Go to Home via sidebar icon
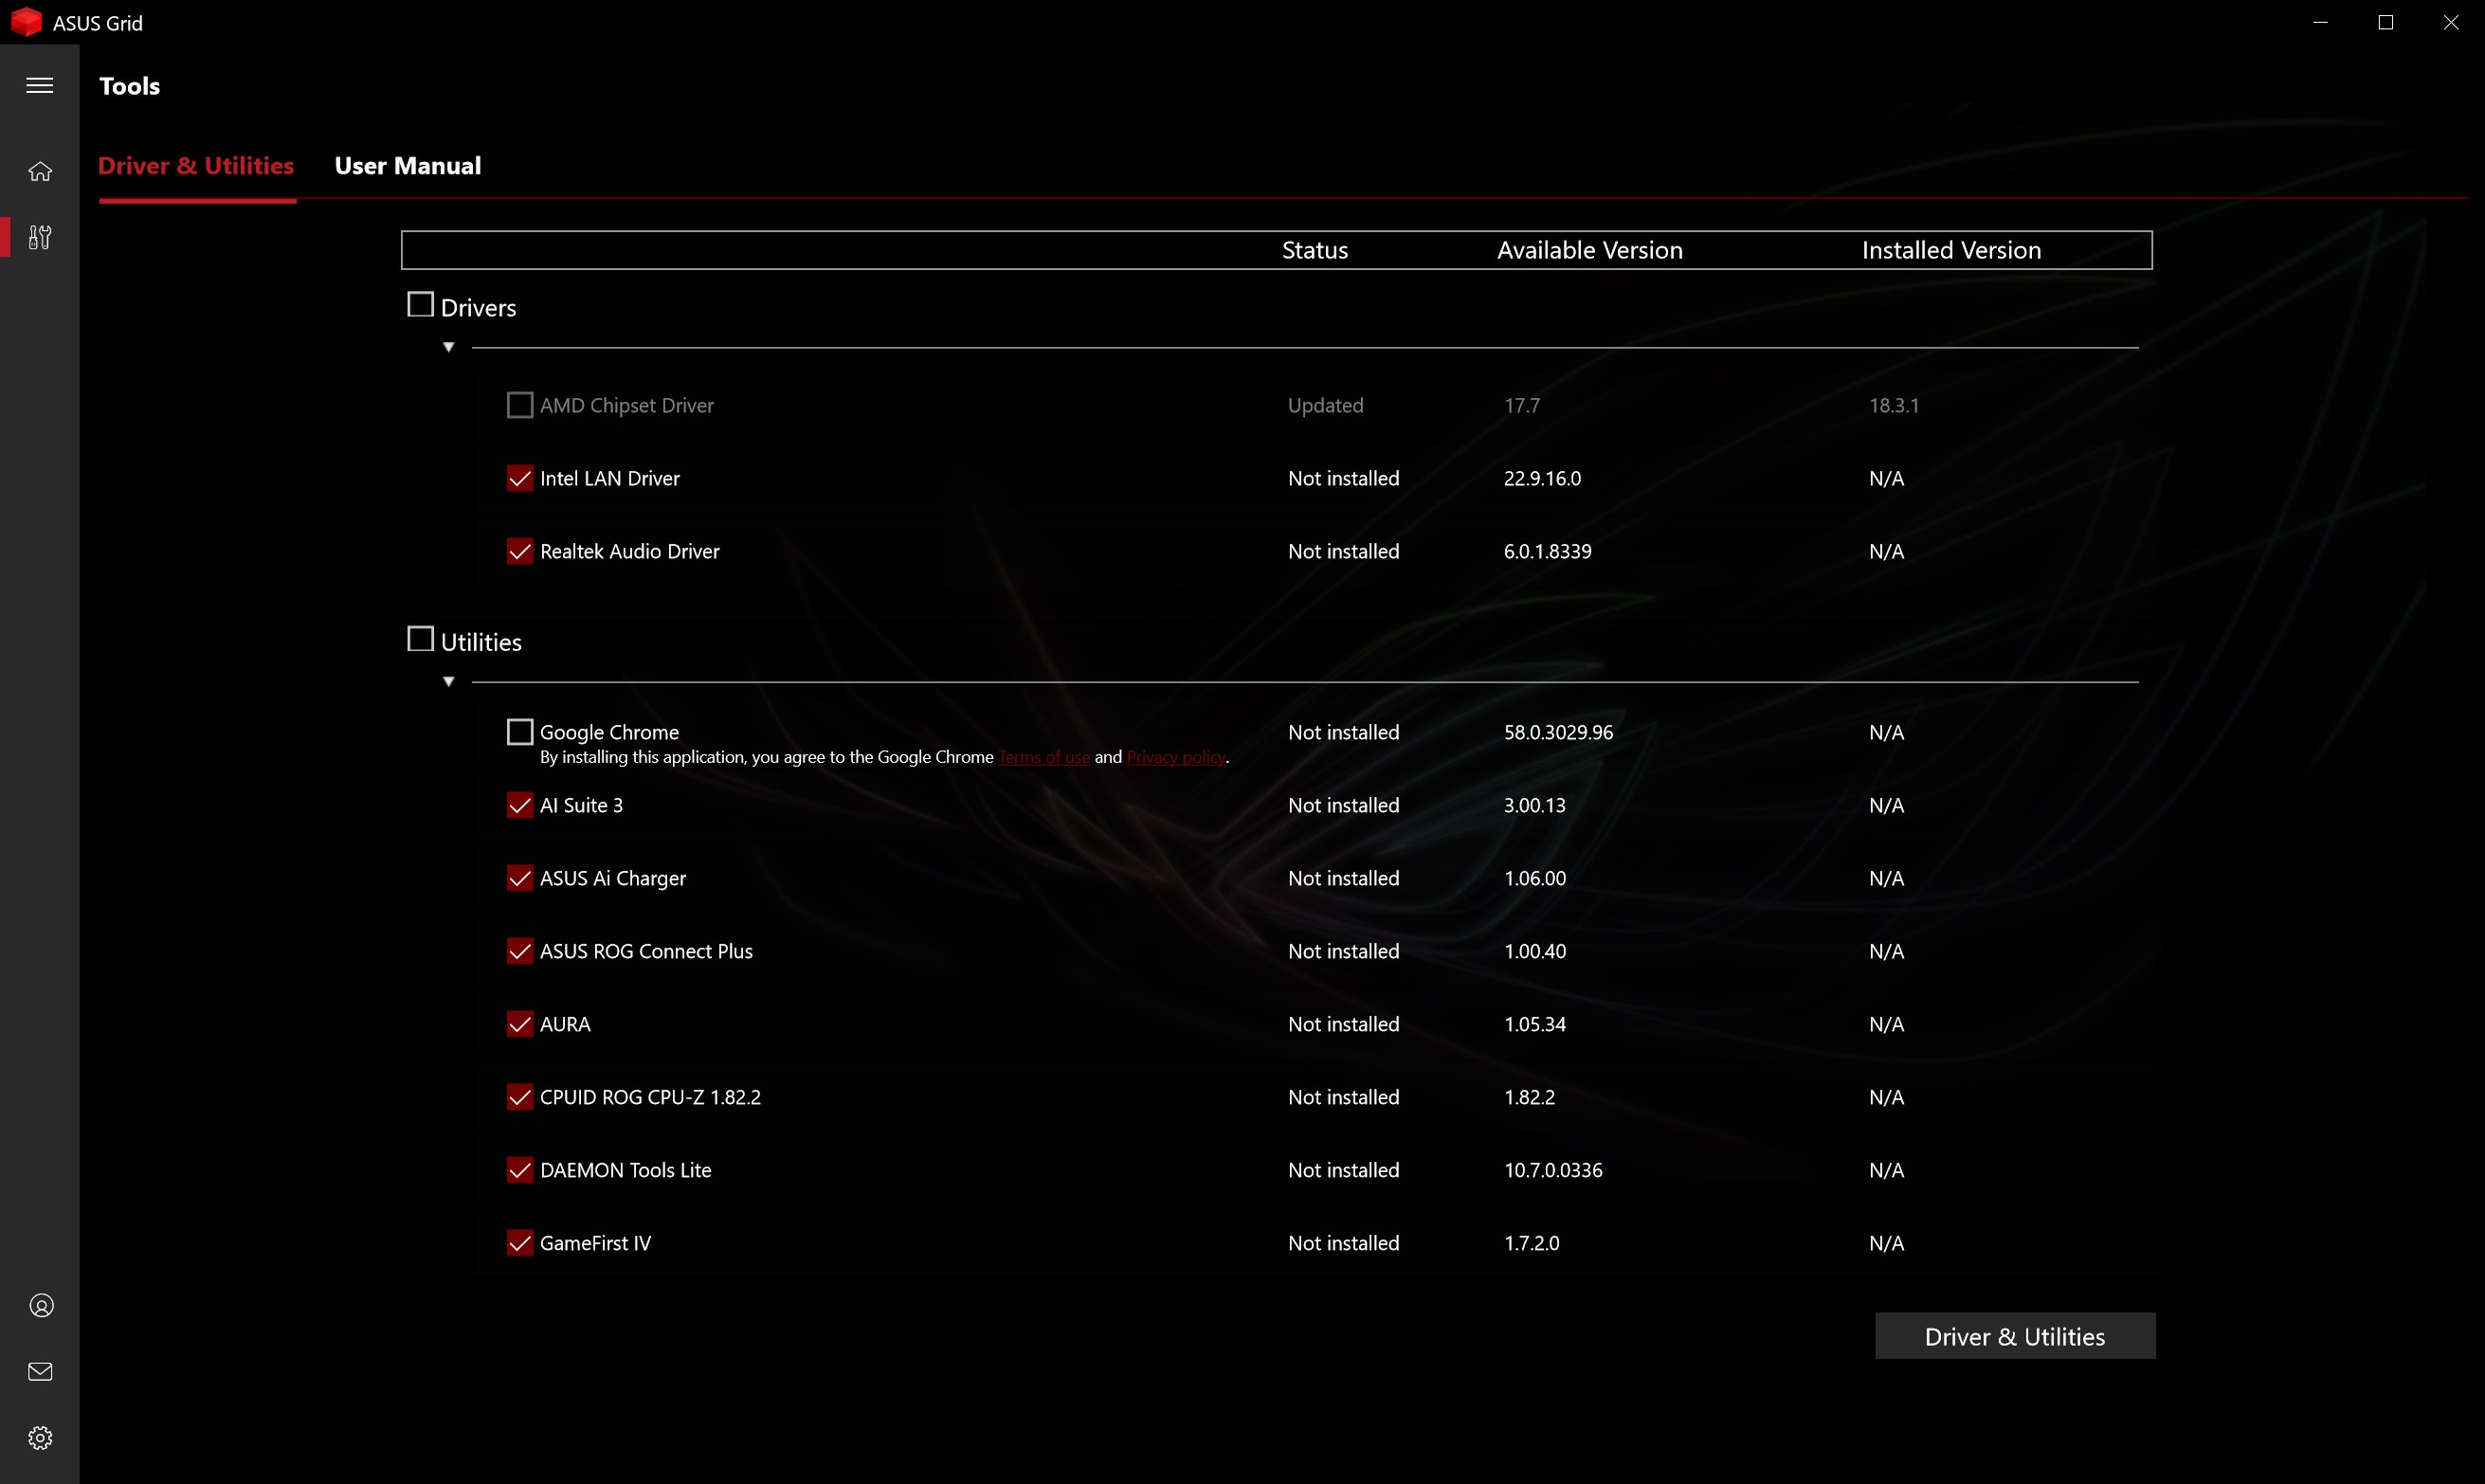The width and height of the screenshot is (2485, 1484). 40,172
